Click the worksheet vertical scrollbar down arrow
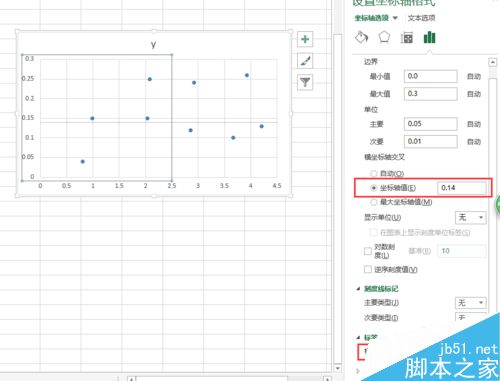This screenshot has height=381, width=500. click(338, 368)
